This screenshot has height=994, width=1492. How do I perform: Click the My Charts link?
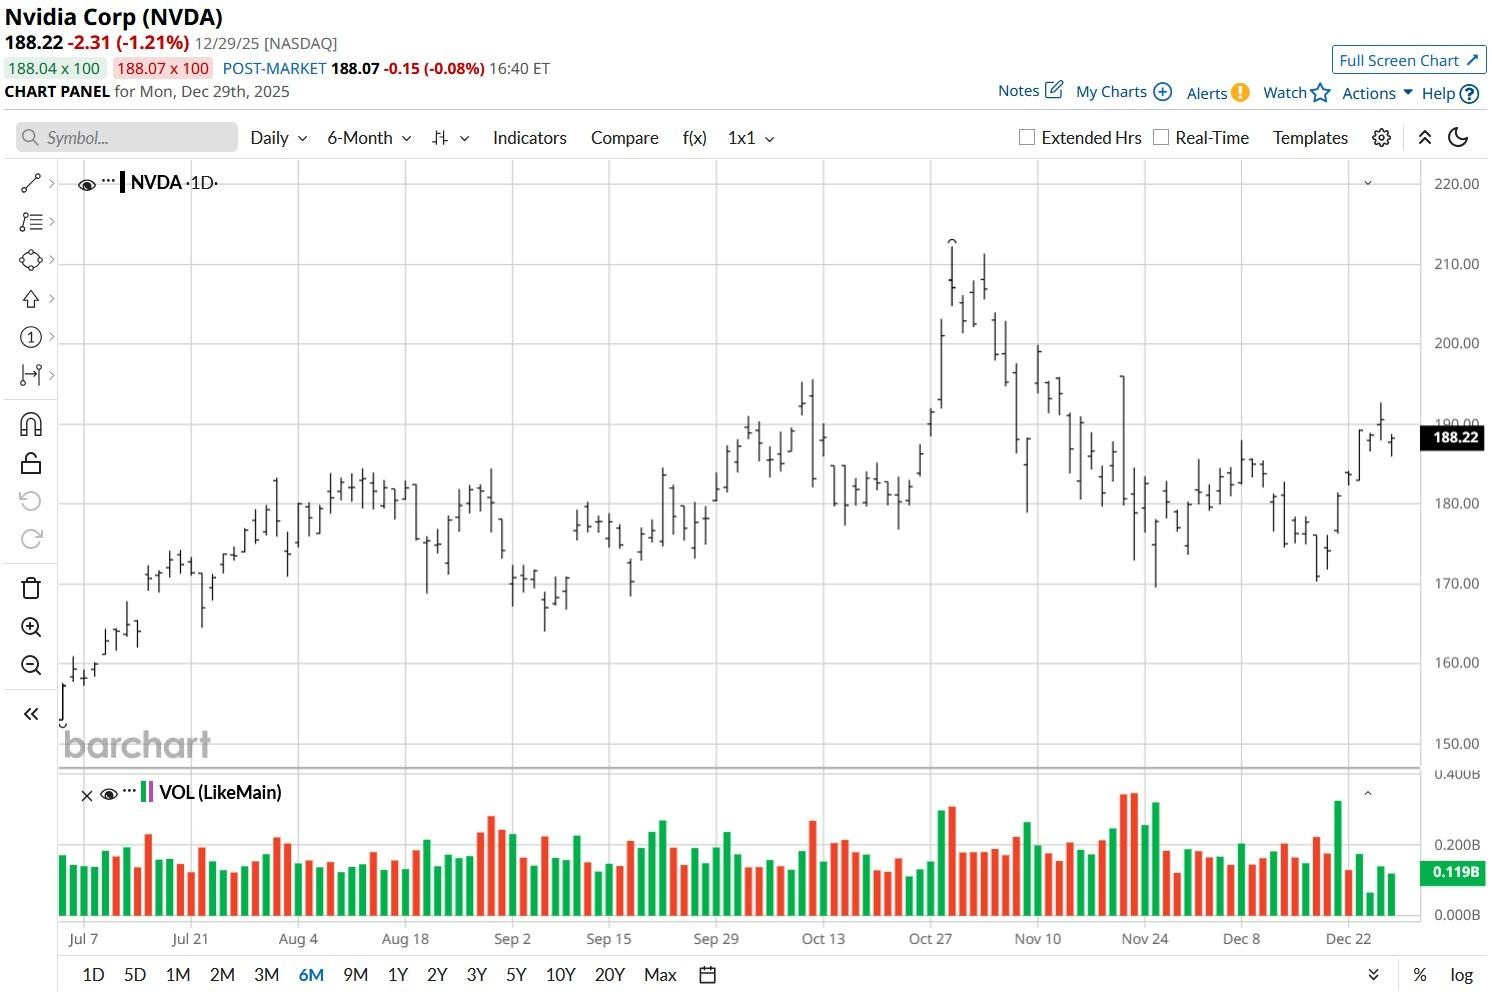coord(1111,91)
